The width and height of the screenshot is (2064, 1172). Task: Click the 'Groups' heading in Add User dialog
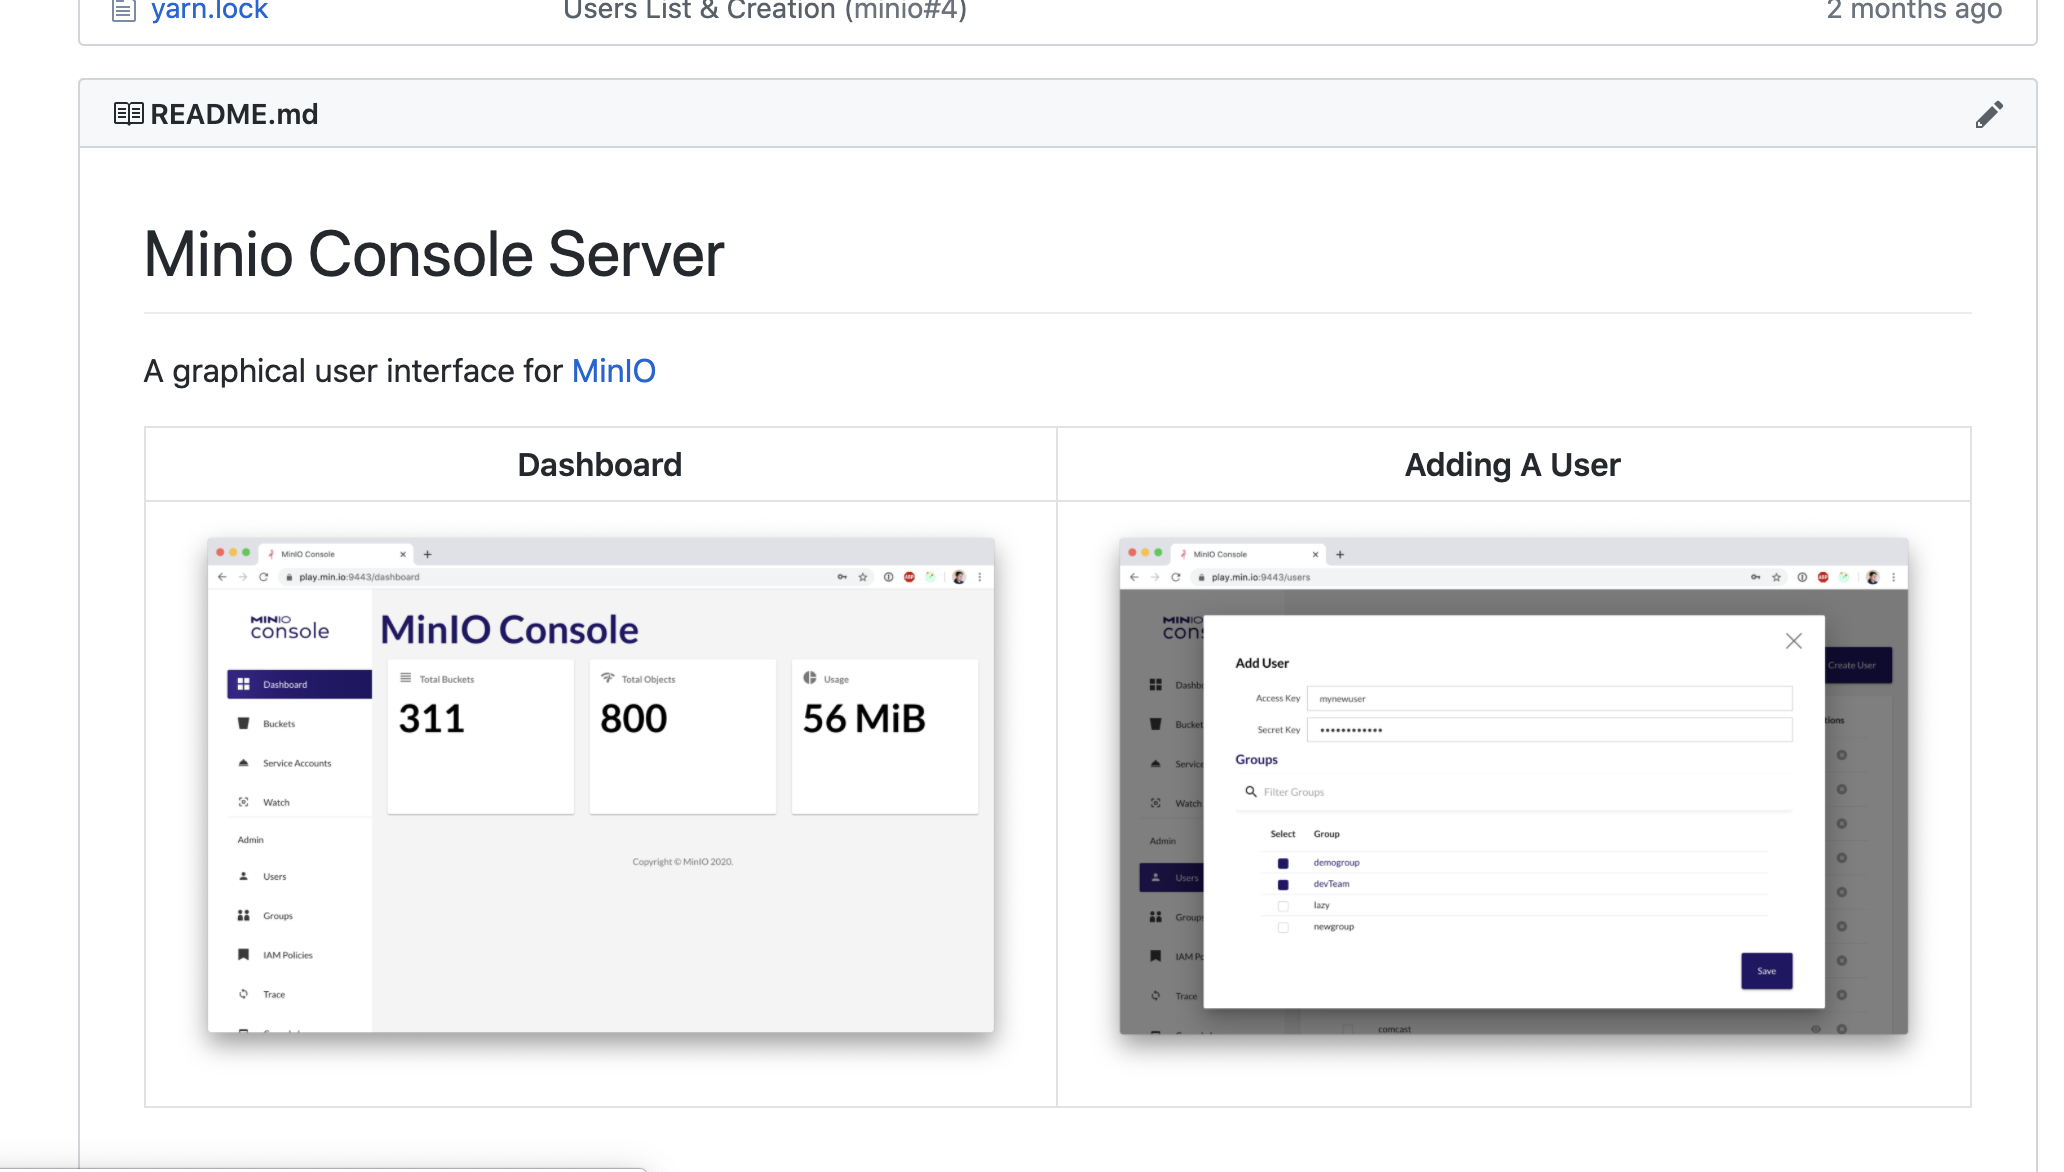[1256, 759]
